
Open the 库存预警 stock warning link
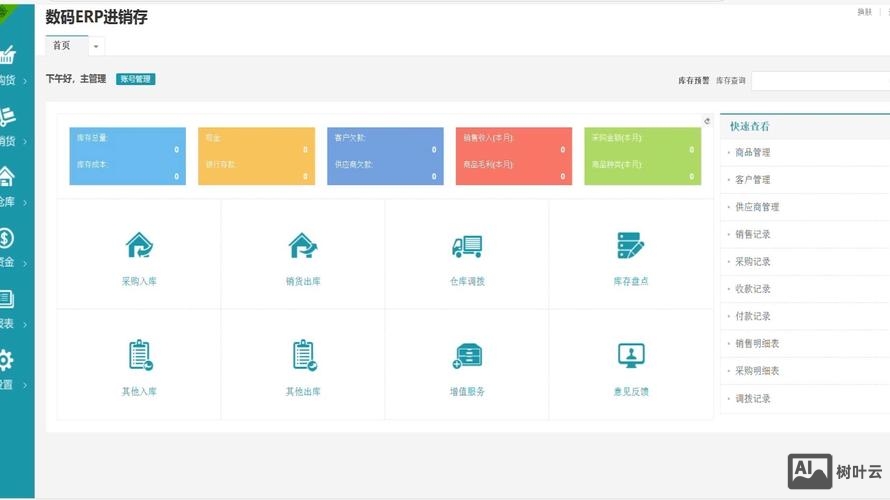[x=694, y=81]
